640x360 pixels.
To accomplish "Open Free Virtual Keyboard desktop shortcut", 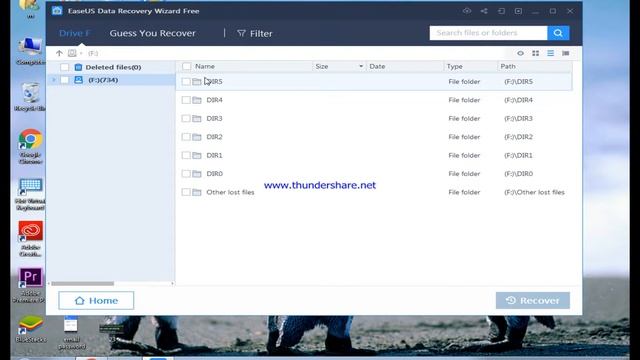I will [30, 195].
